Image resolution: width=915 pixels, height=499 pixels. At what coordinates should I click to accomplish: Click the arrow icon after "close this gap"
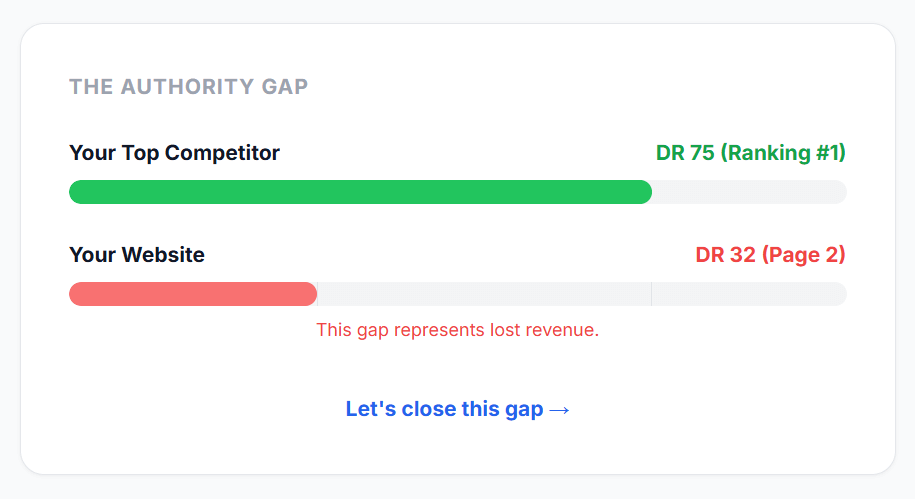point(560,410)
